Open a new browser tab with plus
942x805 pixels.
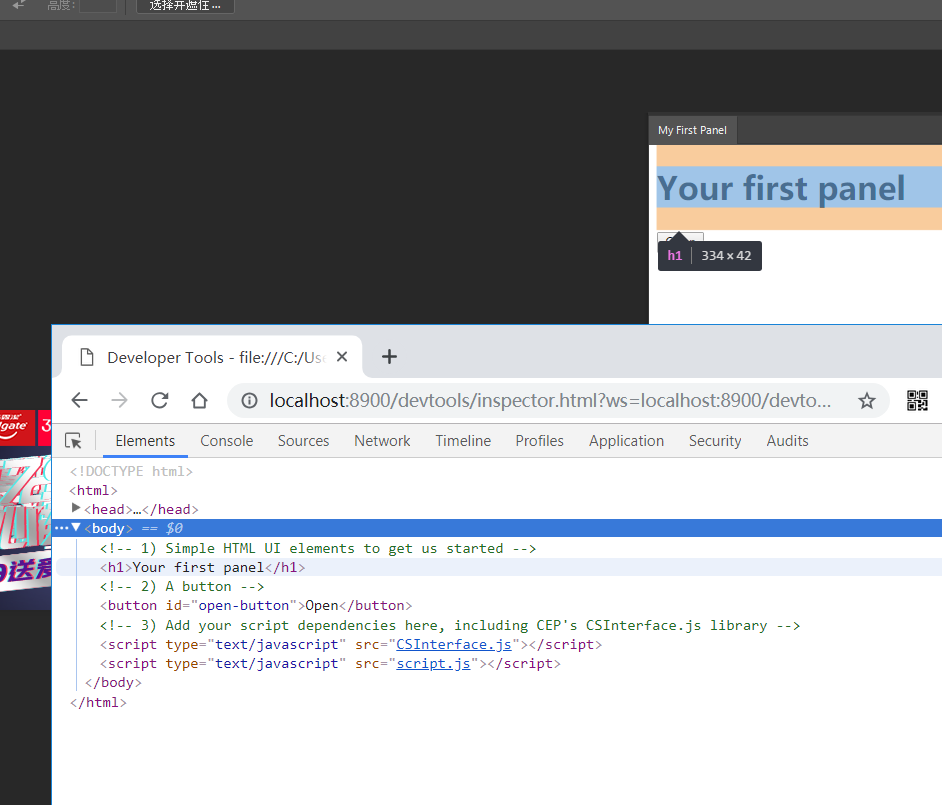click(x=389, y=357)
